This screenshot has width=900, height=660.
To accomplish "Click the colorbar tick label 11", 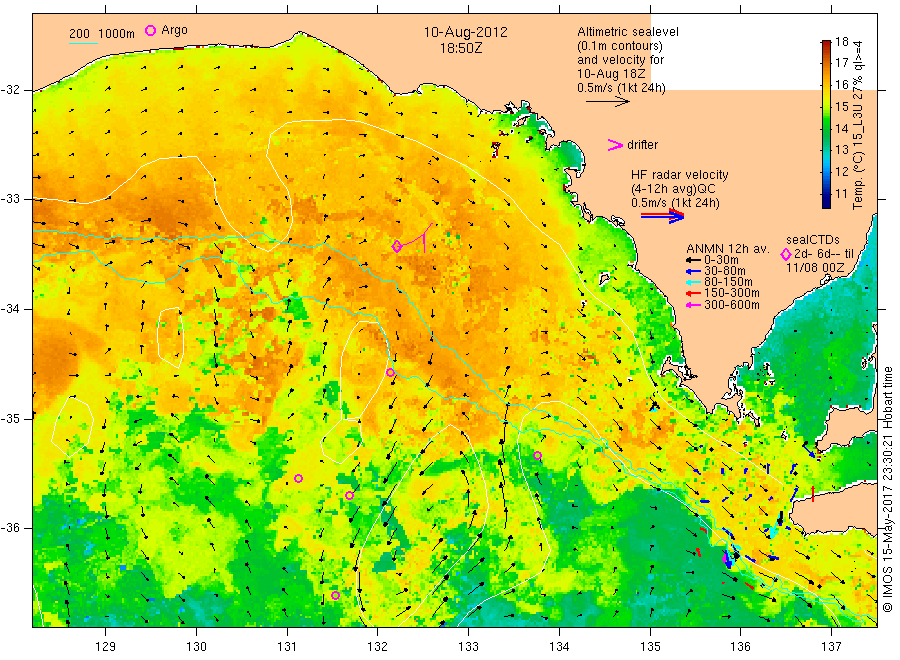I will pos(841,193).
